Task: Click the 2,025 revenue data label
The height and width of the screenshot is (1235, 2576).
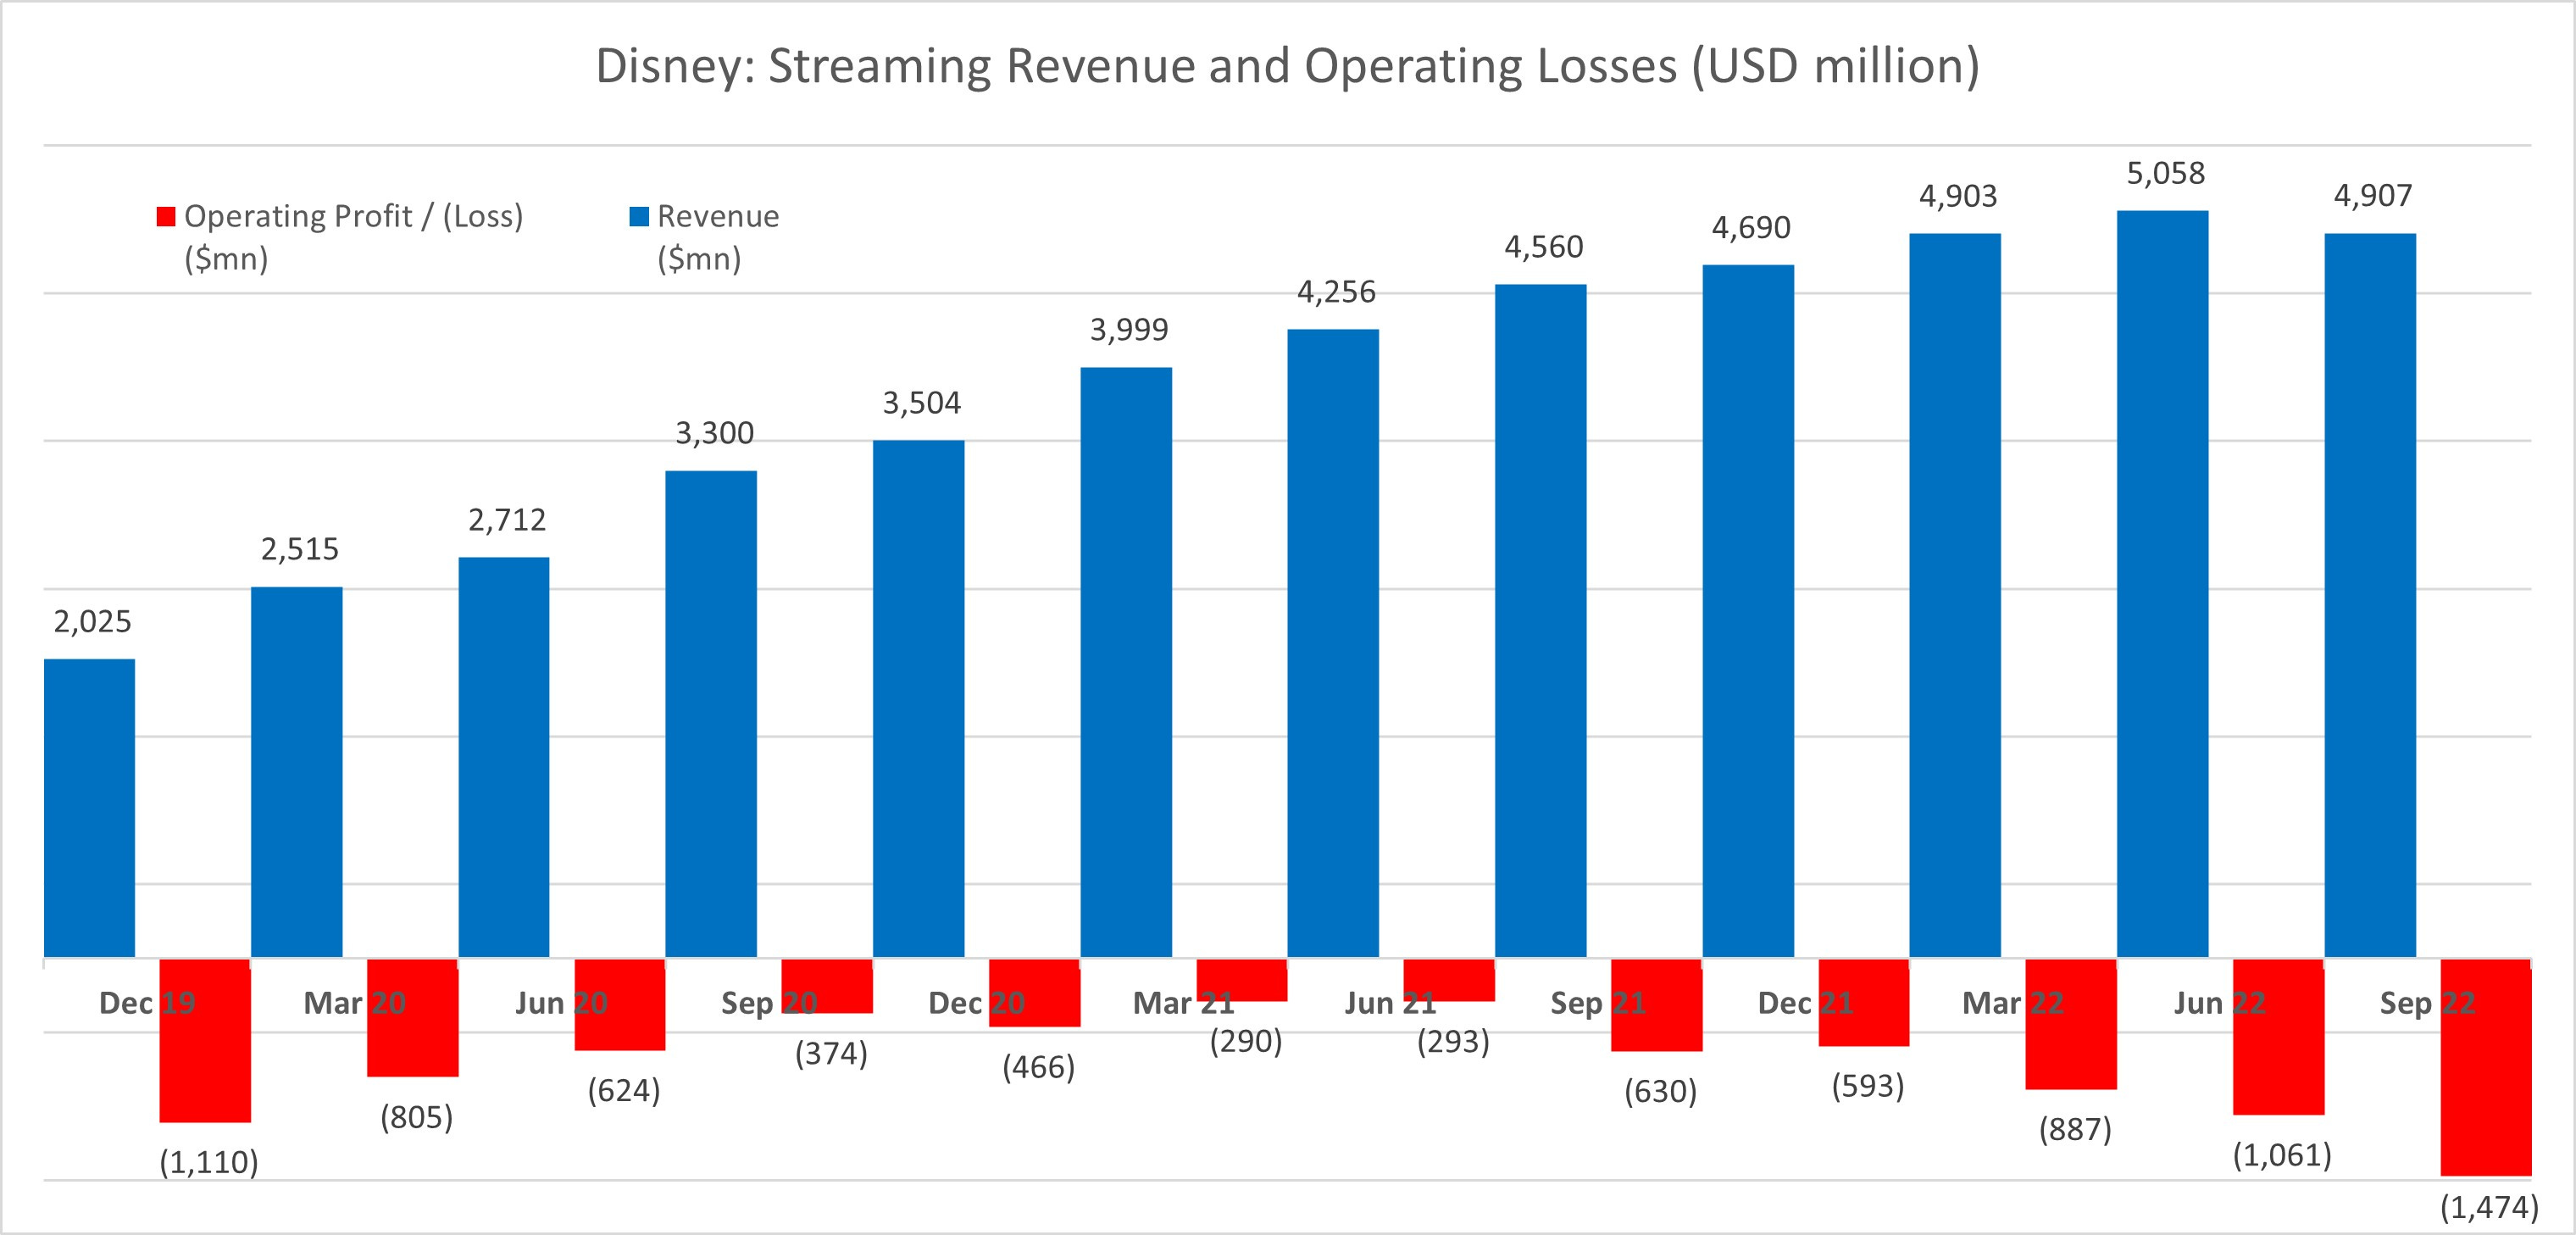Action: [x=92, y=622]
